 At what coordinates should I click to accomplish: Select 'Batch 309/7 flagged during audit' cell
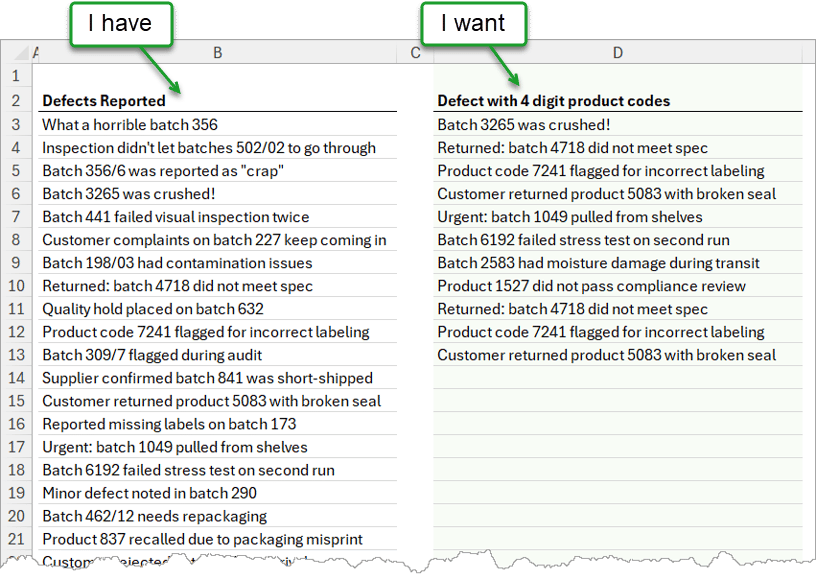(x=152, y=355)
